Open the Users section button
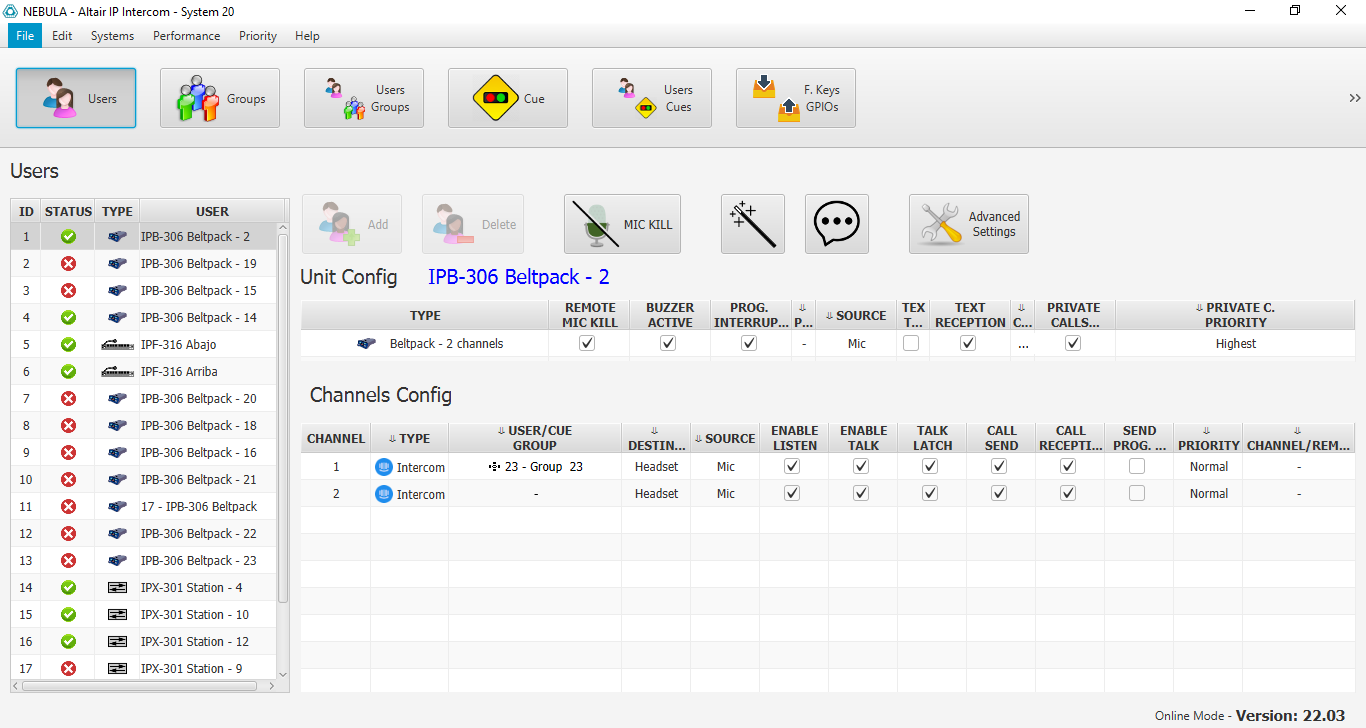The height and width of the screenshot is (728, 1366). pyautogui.click(x=76, y=98)
